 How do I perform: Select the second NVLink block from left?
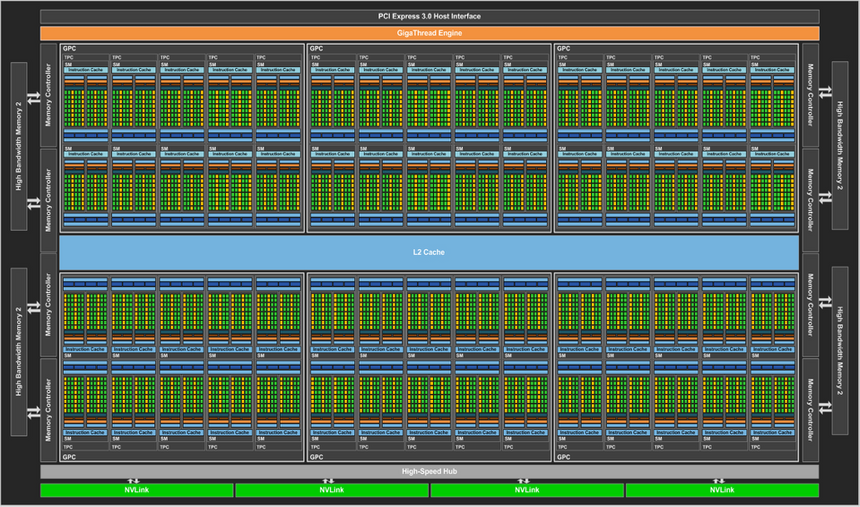331,490
